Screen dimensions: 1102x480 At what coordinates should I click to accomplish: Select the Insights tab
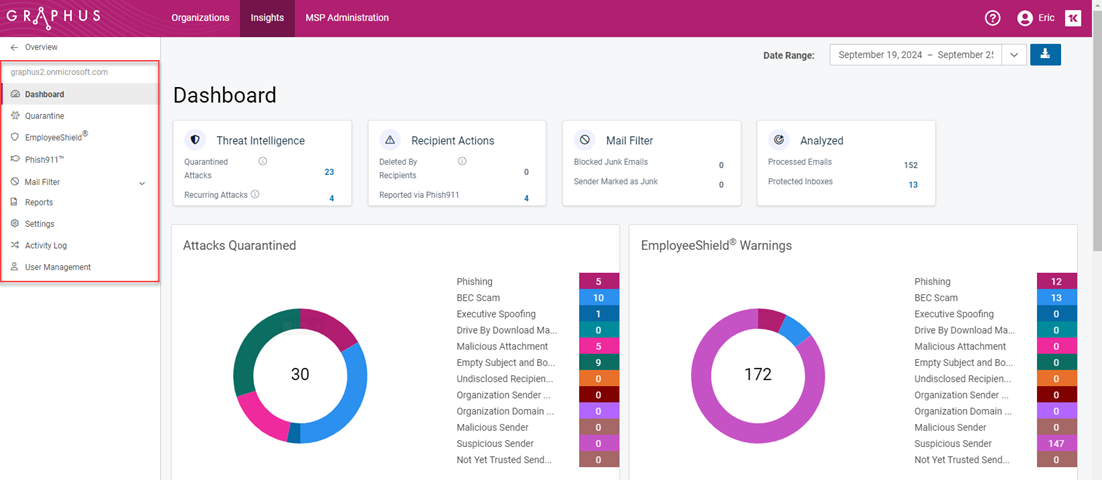pyautogui.click(x=267, y=18)
